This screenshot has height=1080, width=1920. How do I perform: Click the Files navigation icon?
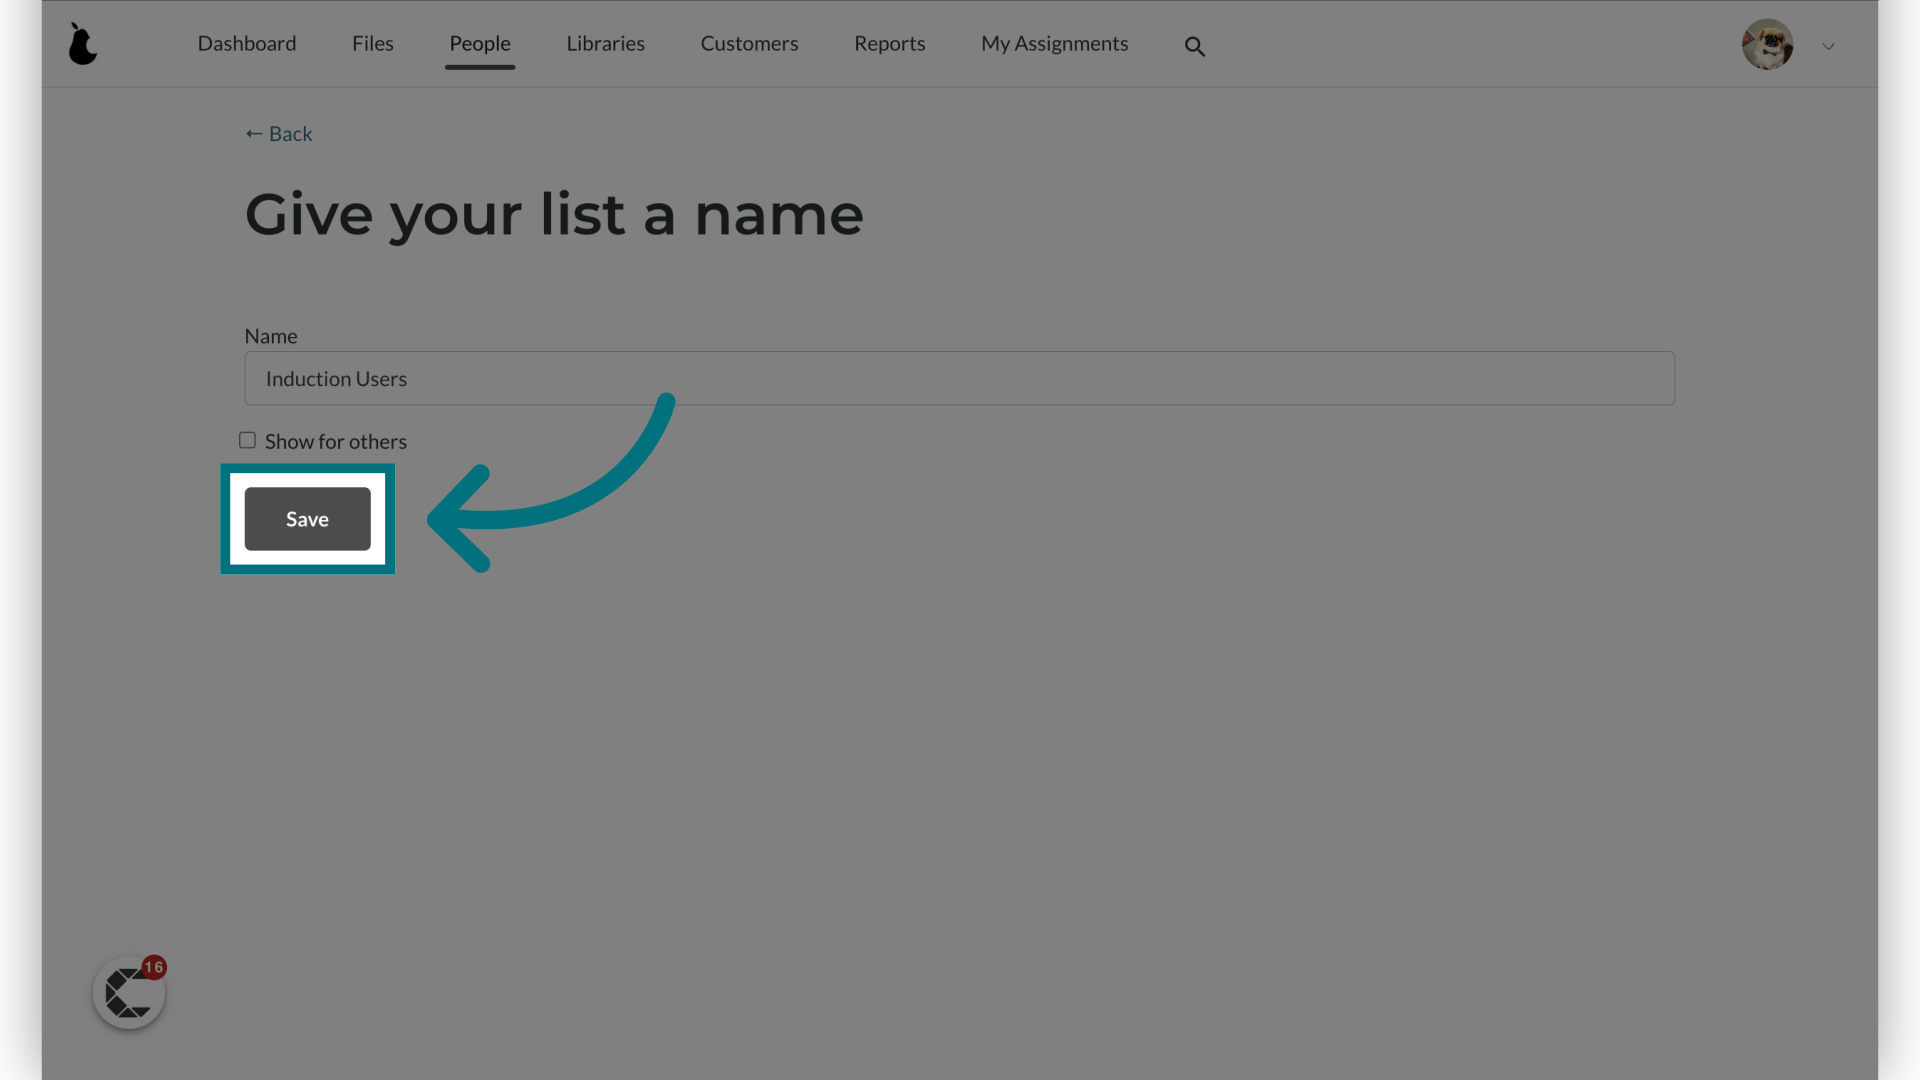click(x=373, y=42)
